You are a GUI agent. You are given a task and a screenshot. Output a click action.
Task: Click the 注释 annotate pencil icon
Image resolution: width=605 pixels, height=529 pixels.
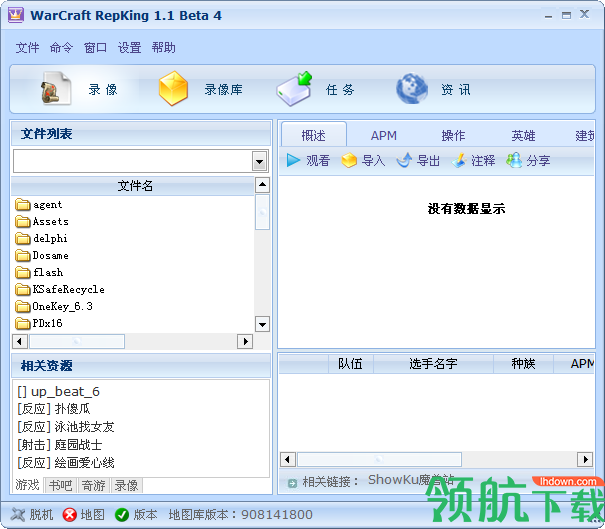pos(459,160)
